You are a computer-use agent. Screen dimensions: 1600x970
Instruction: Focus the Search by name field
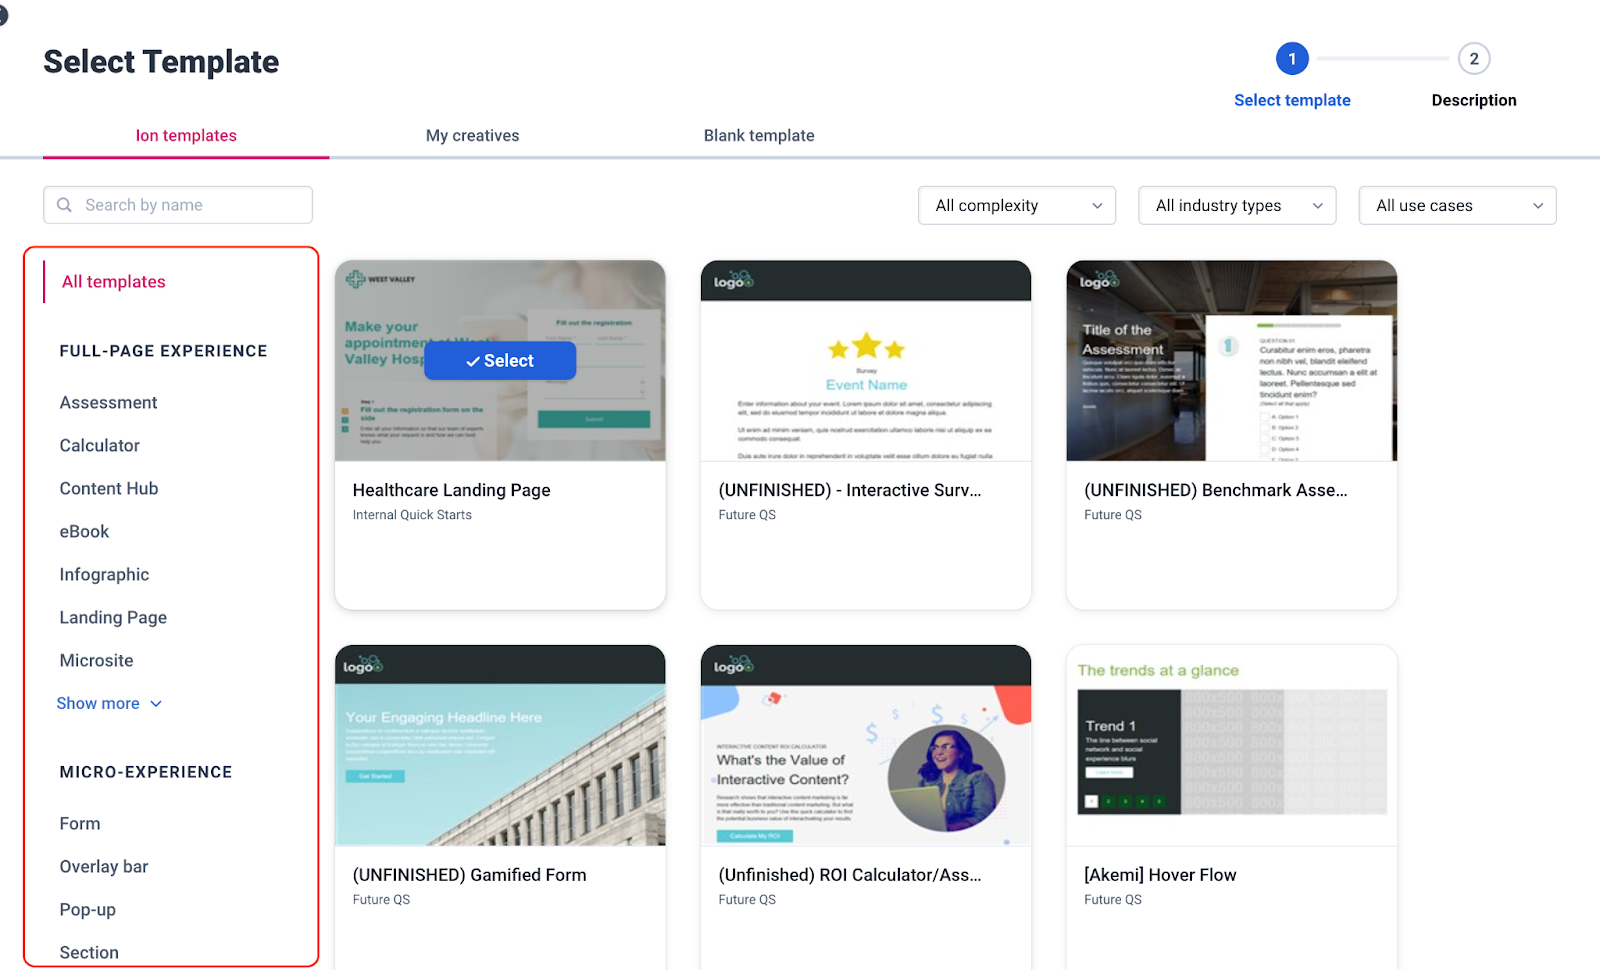[178, 205]
